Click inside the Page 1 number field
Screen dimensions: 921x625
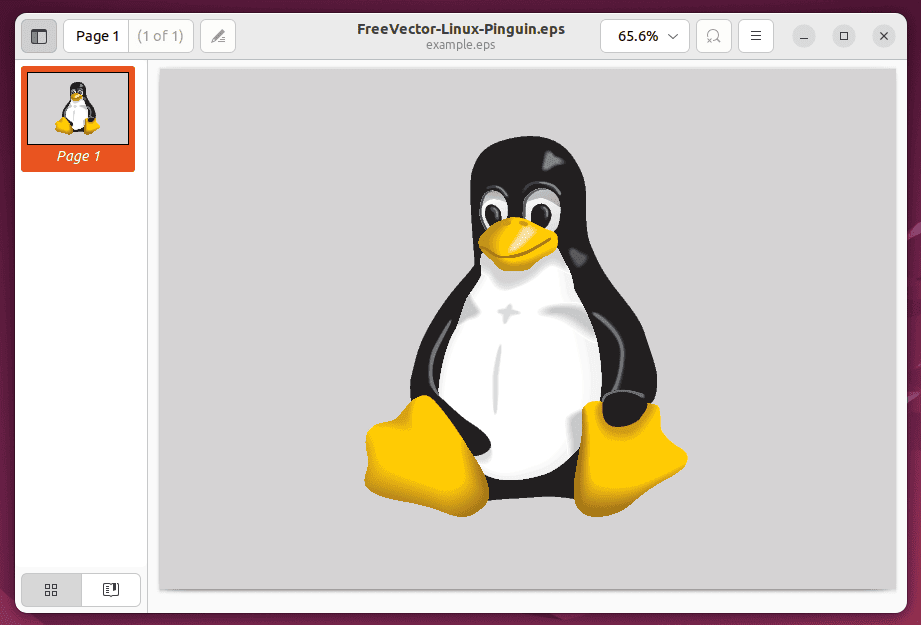[x=96, y=36]
